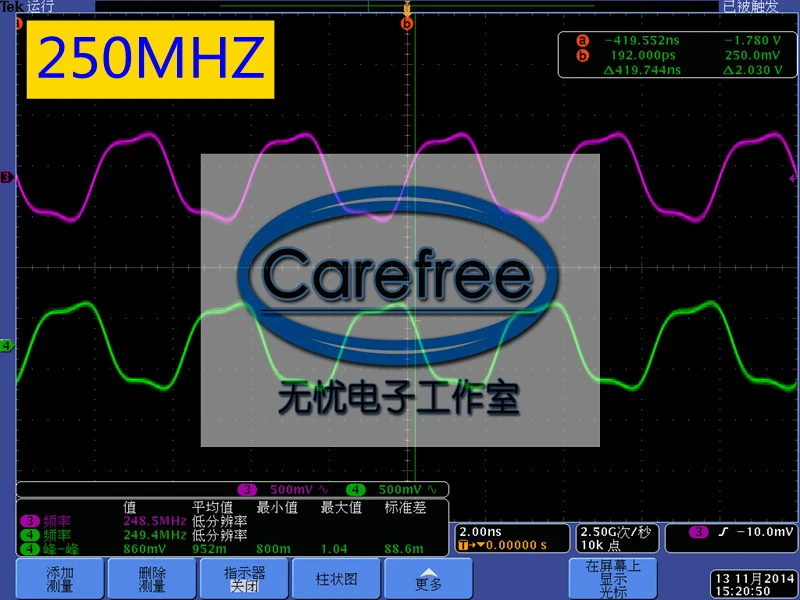The image size is (800, 600).
Task: Select the 248.5MHz frequency value
Action: [x=155, y=521]
